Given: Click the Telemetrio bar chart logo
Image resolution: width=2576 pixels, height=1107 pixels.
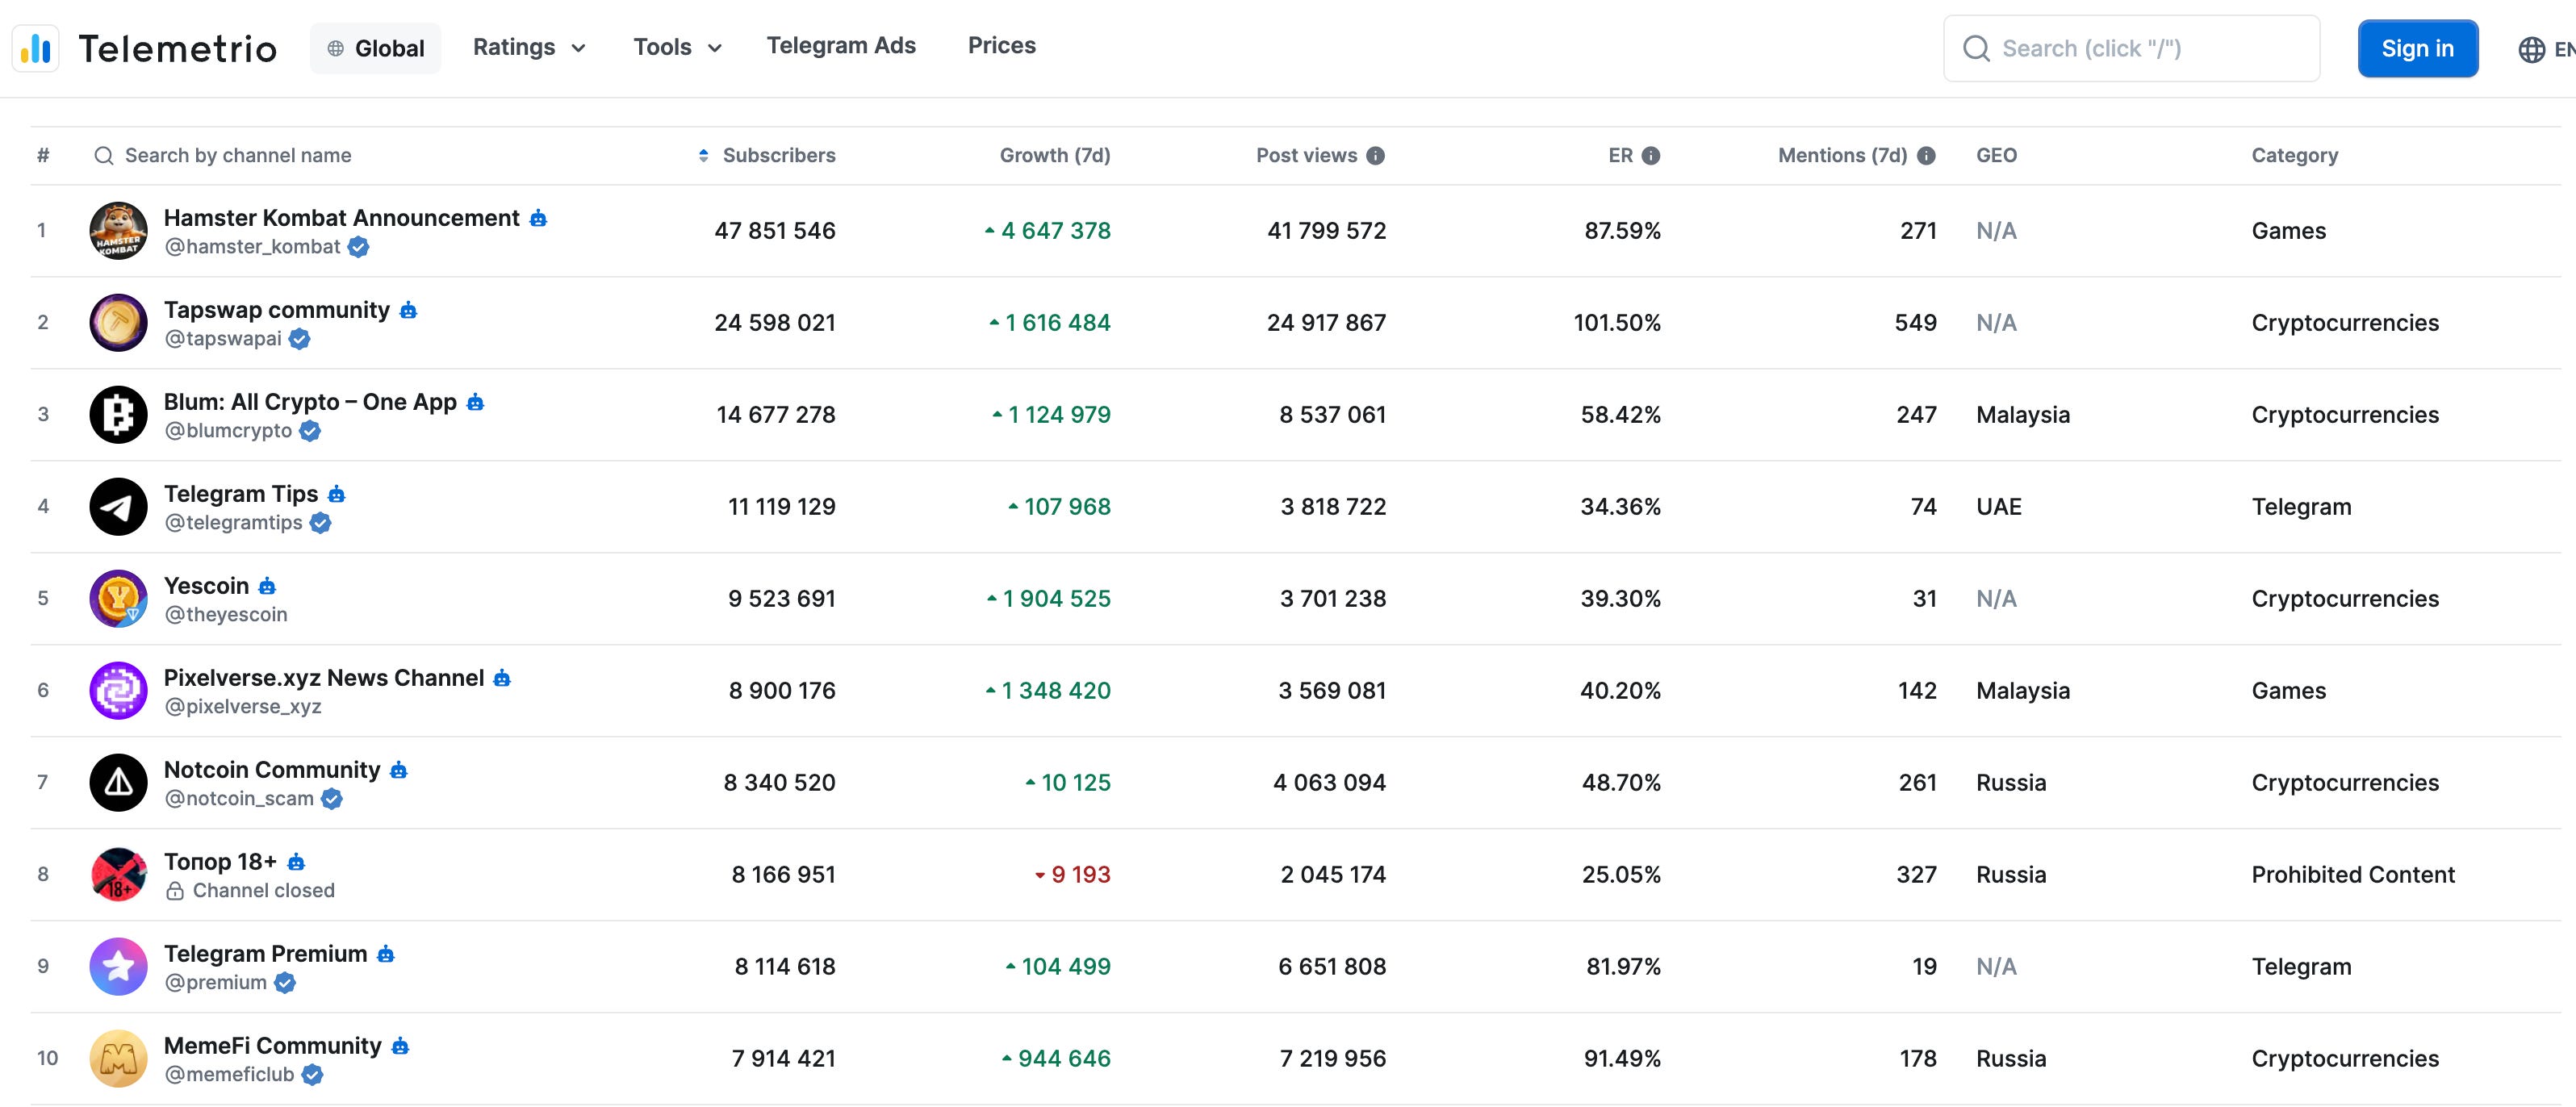Looking at the screenshot, I should click(x=36, y=48).
